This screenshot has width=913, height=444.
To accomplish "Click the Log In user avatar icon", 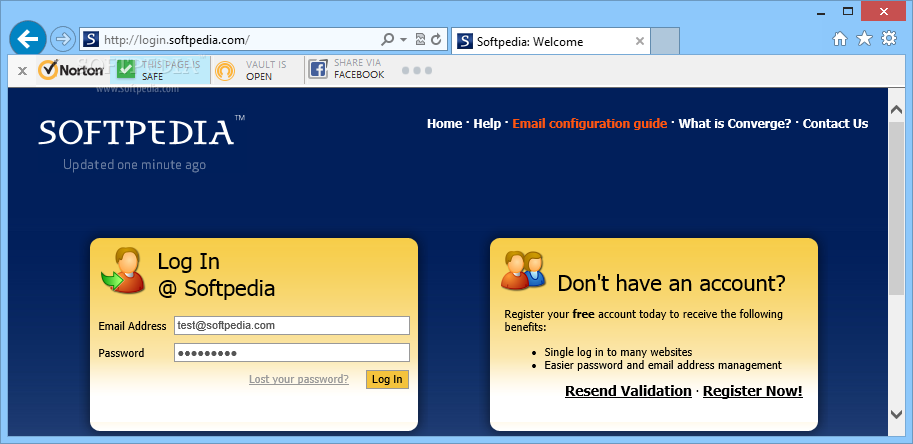I will pos(123,270).
